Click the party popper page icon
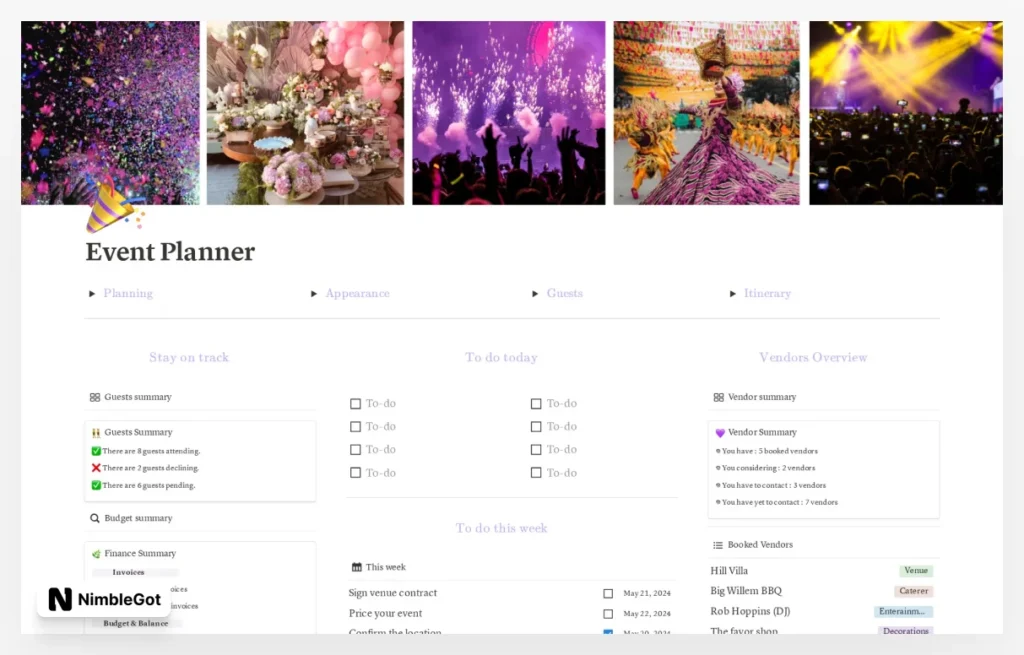1024x655 pixels. tap(113, 209)
